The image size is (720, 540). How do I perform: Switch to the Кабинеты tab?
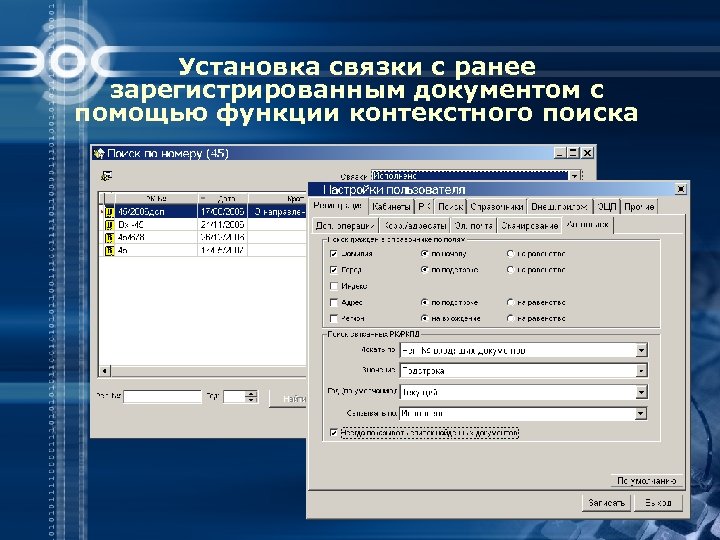coord(391,207)
